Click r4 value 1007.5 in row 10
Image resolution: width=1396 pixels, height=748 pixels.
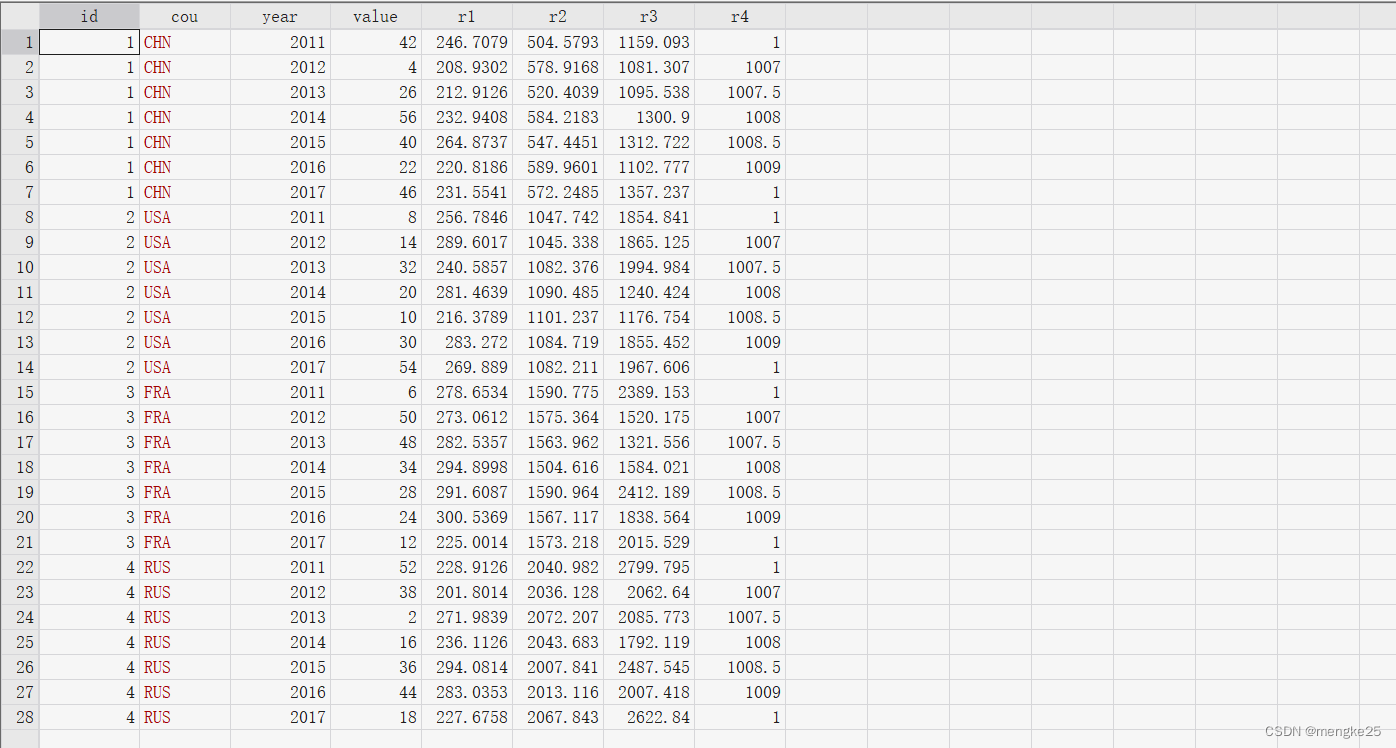[740, 267]
